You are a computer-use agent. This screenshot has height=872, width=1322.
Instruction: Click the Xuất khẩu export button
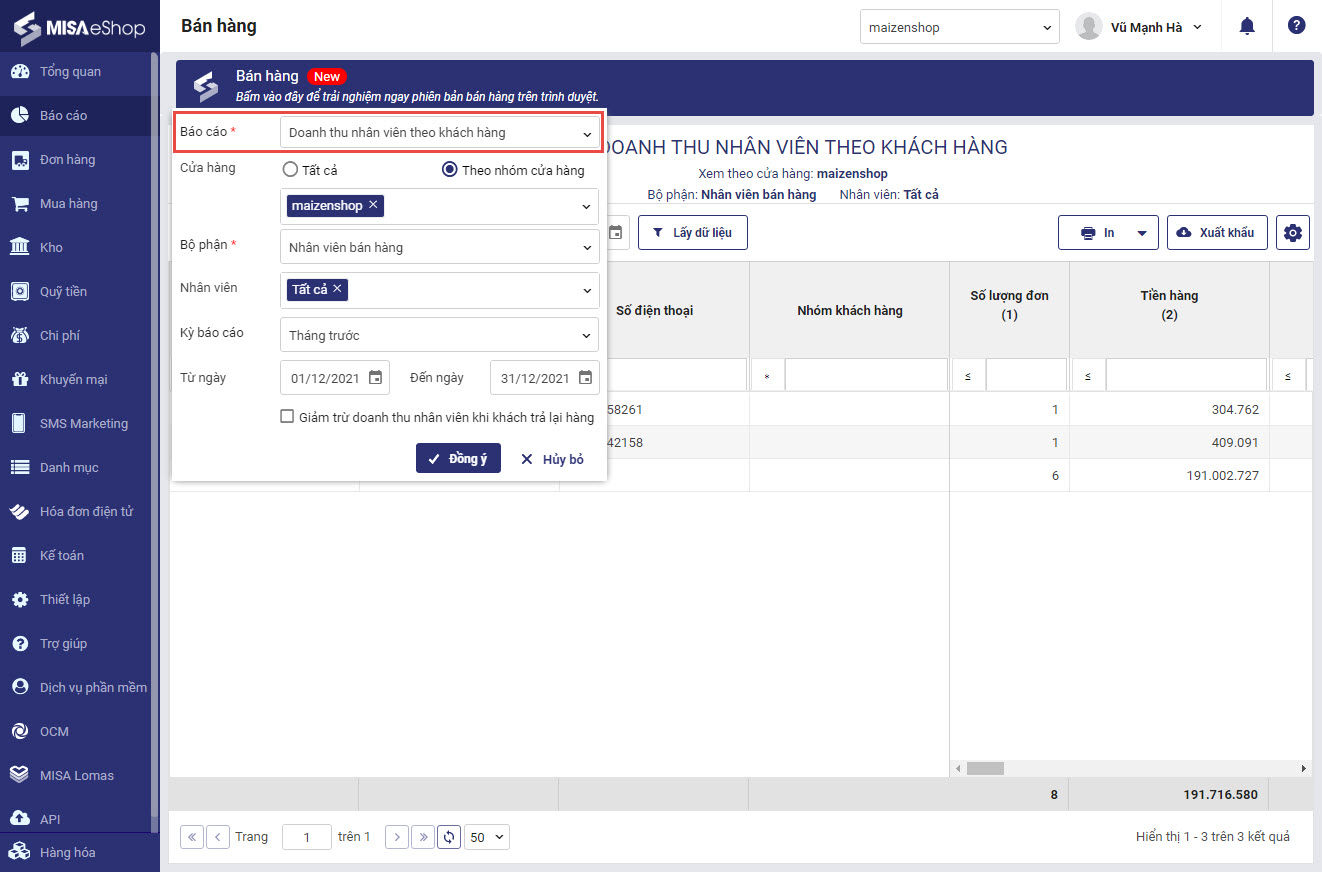coord(1217,233)
